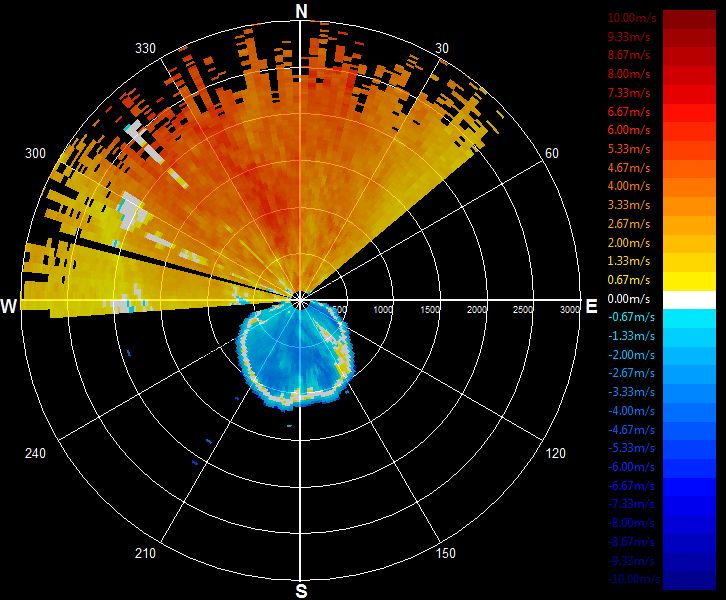Image resolution: width=726 pixels, height=600 pixels.
Task: Click the N compass label
Action: click(301, 11)
